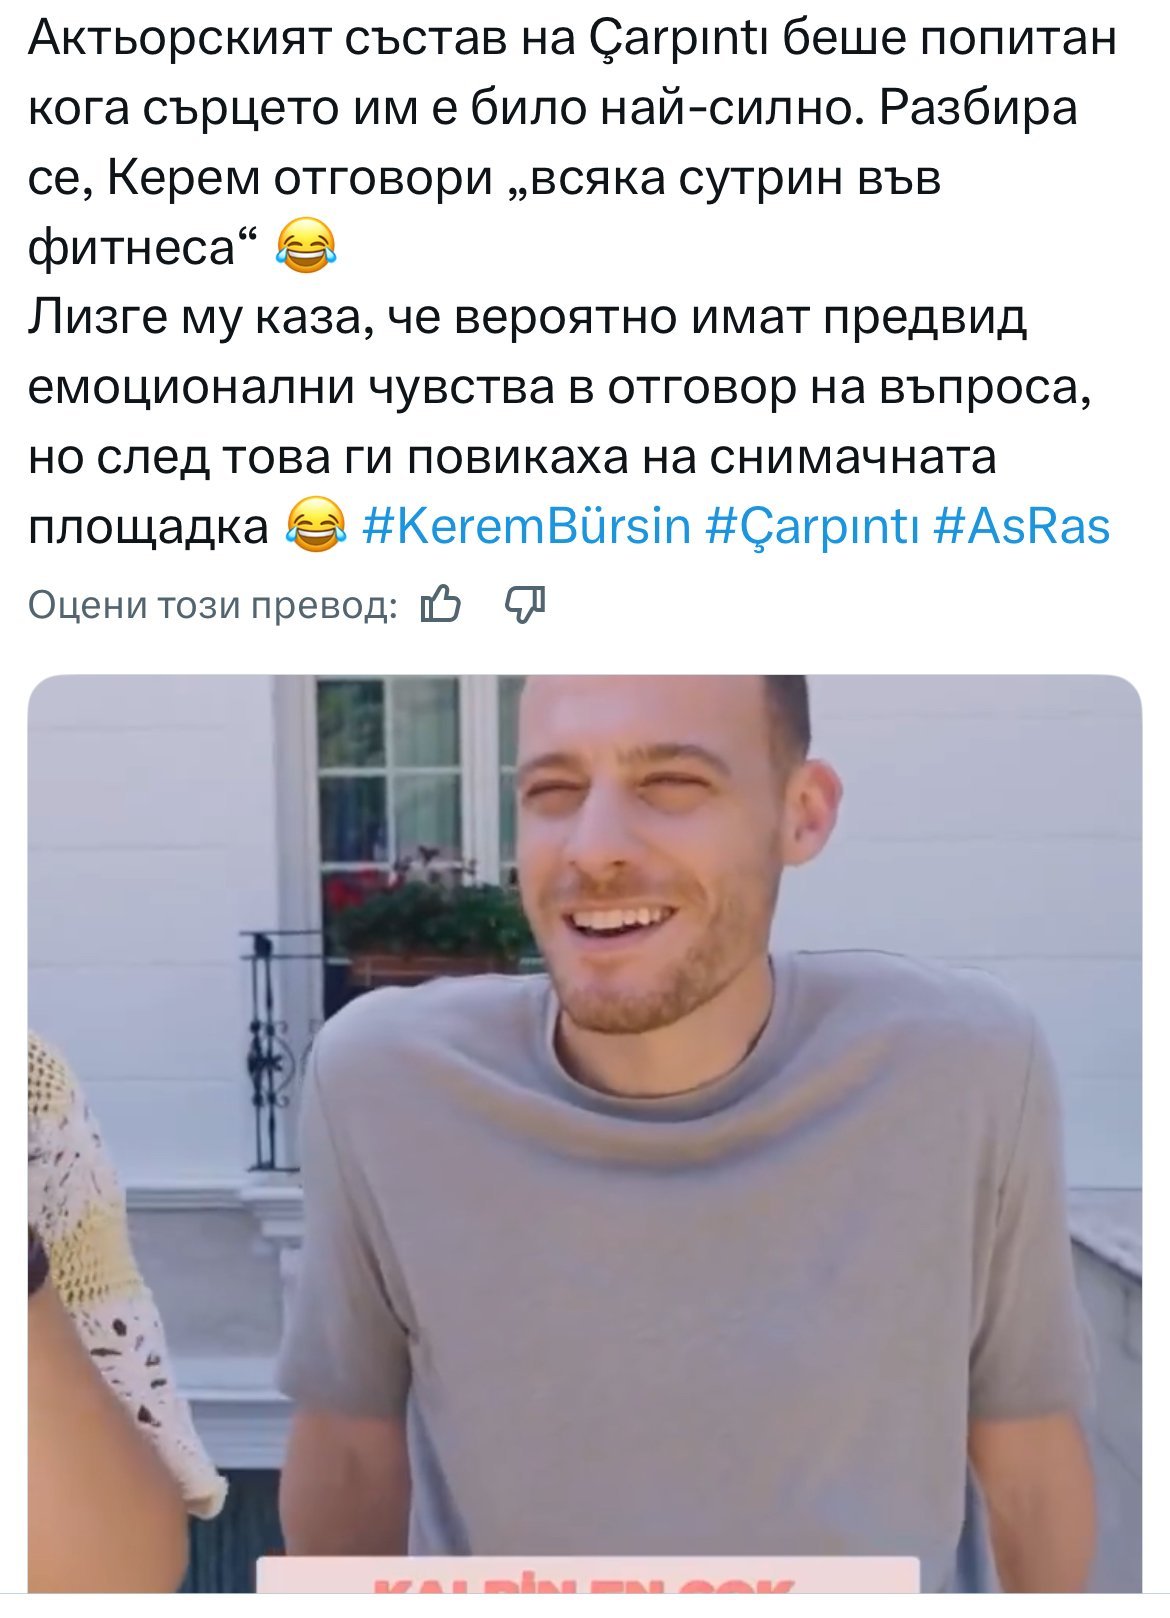Screen dimensions: 1170x1618
Task: Open the video of the smiling man
Action: click(585, 1133)
